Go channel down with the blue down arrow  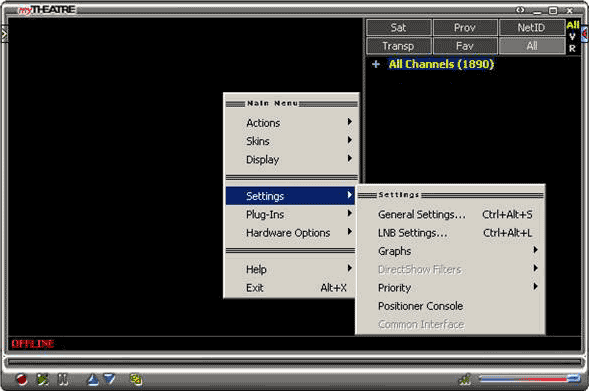(x=109, y=379)
